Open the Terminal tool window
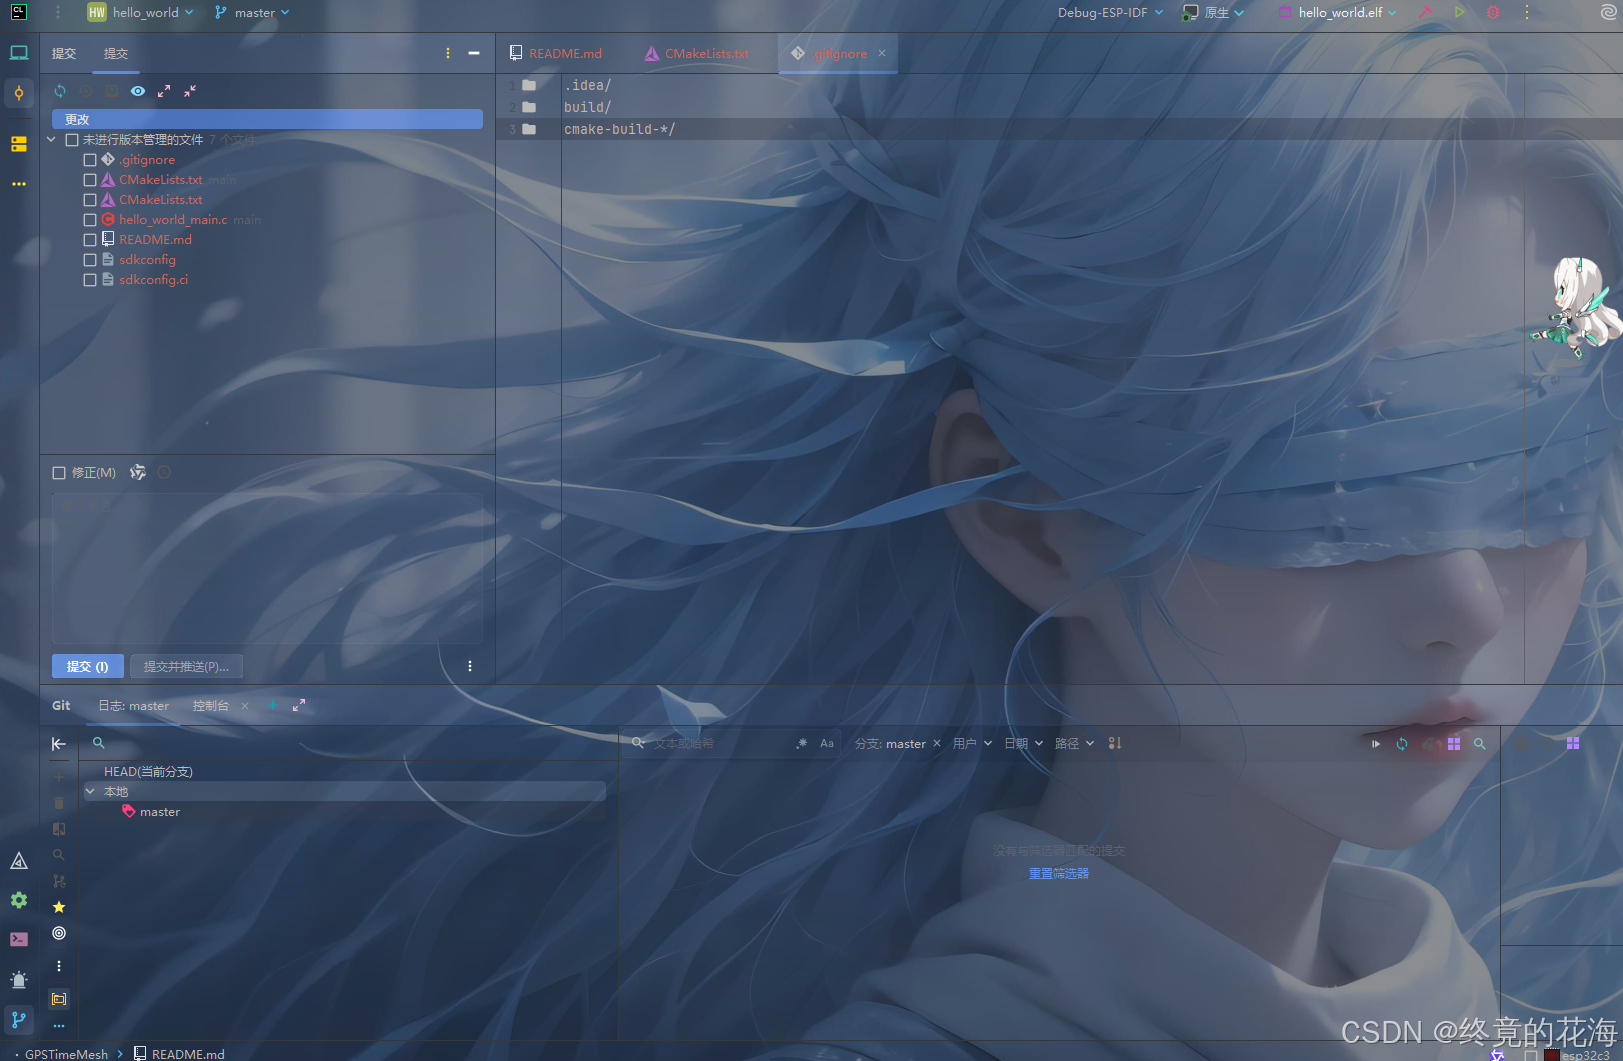 click(19, 939)
